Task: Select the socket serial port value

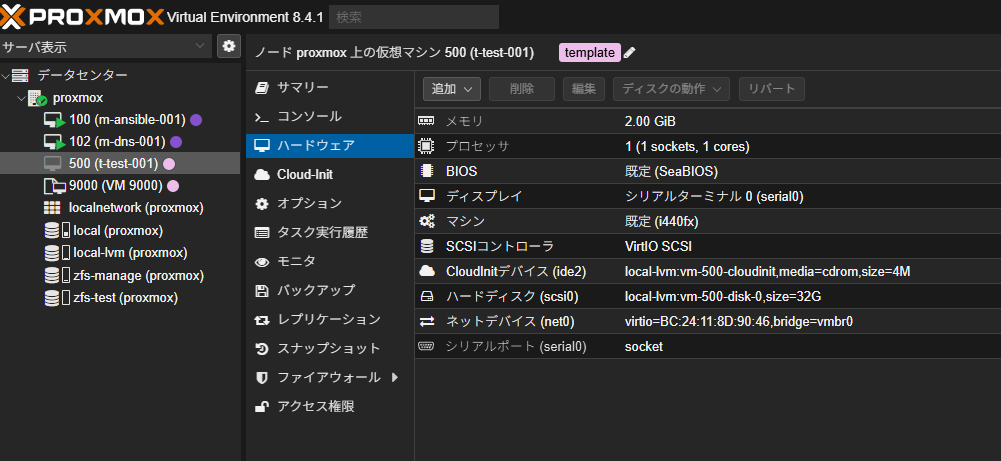Action: click(x=644, y=347)
